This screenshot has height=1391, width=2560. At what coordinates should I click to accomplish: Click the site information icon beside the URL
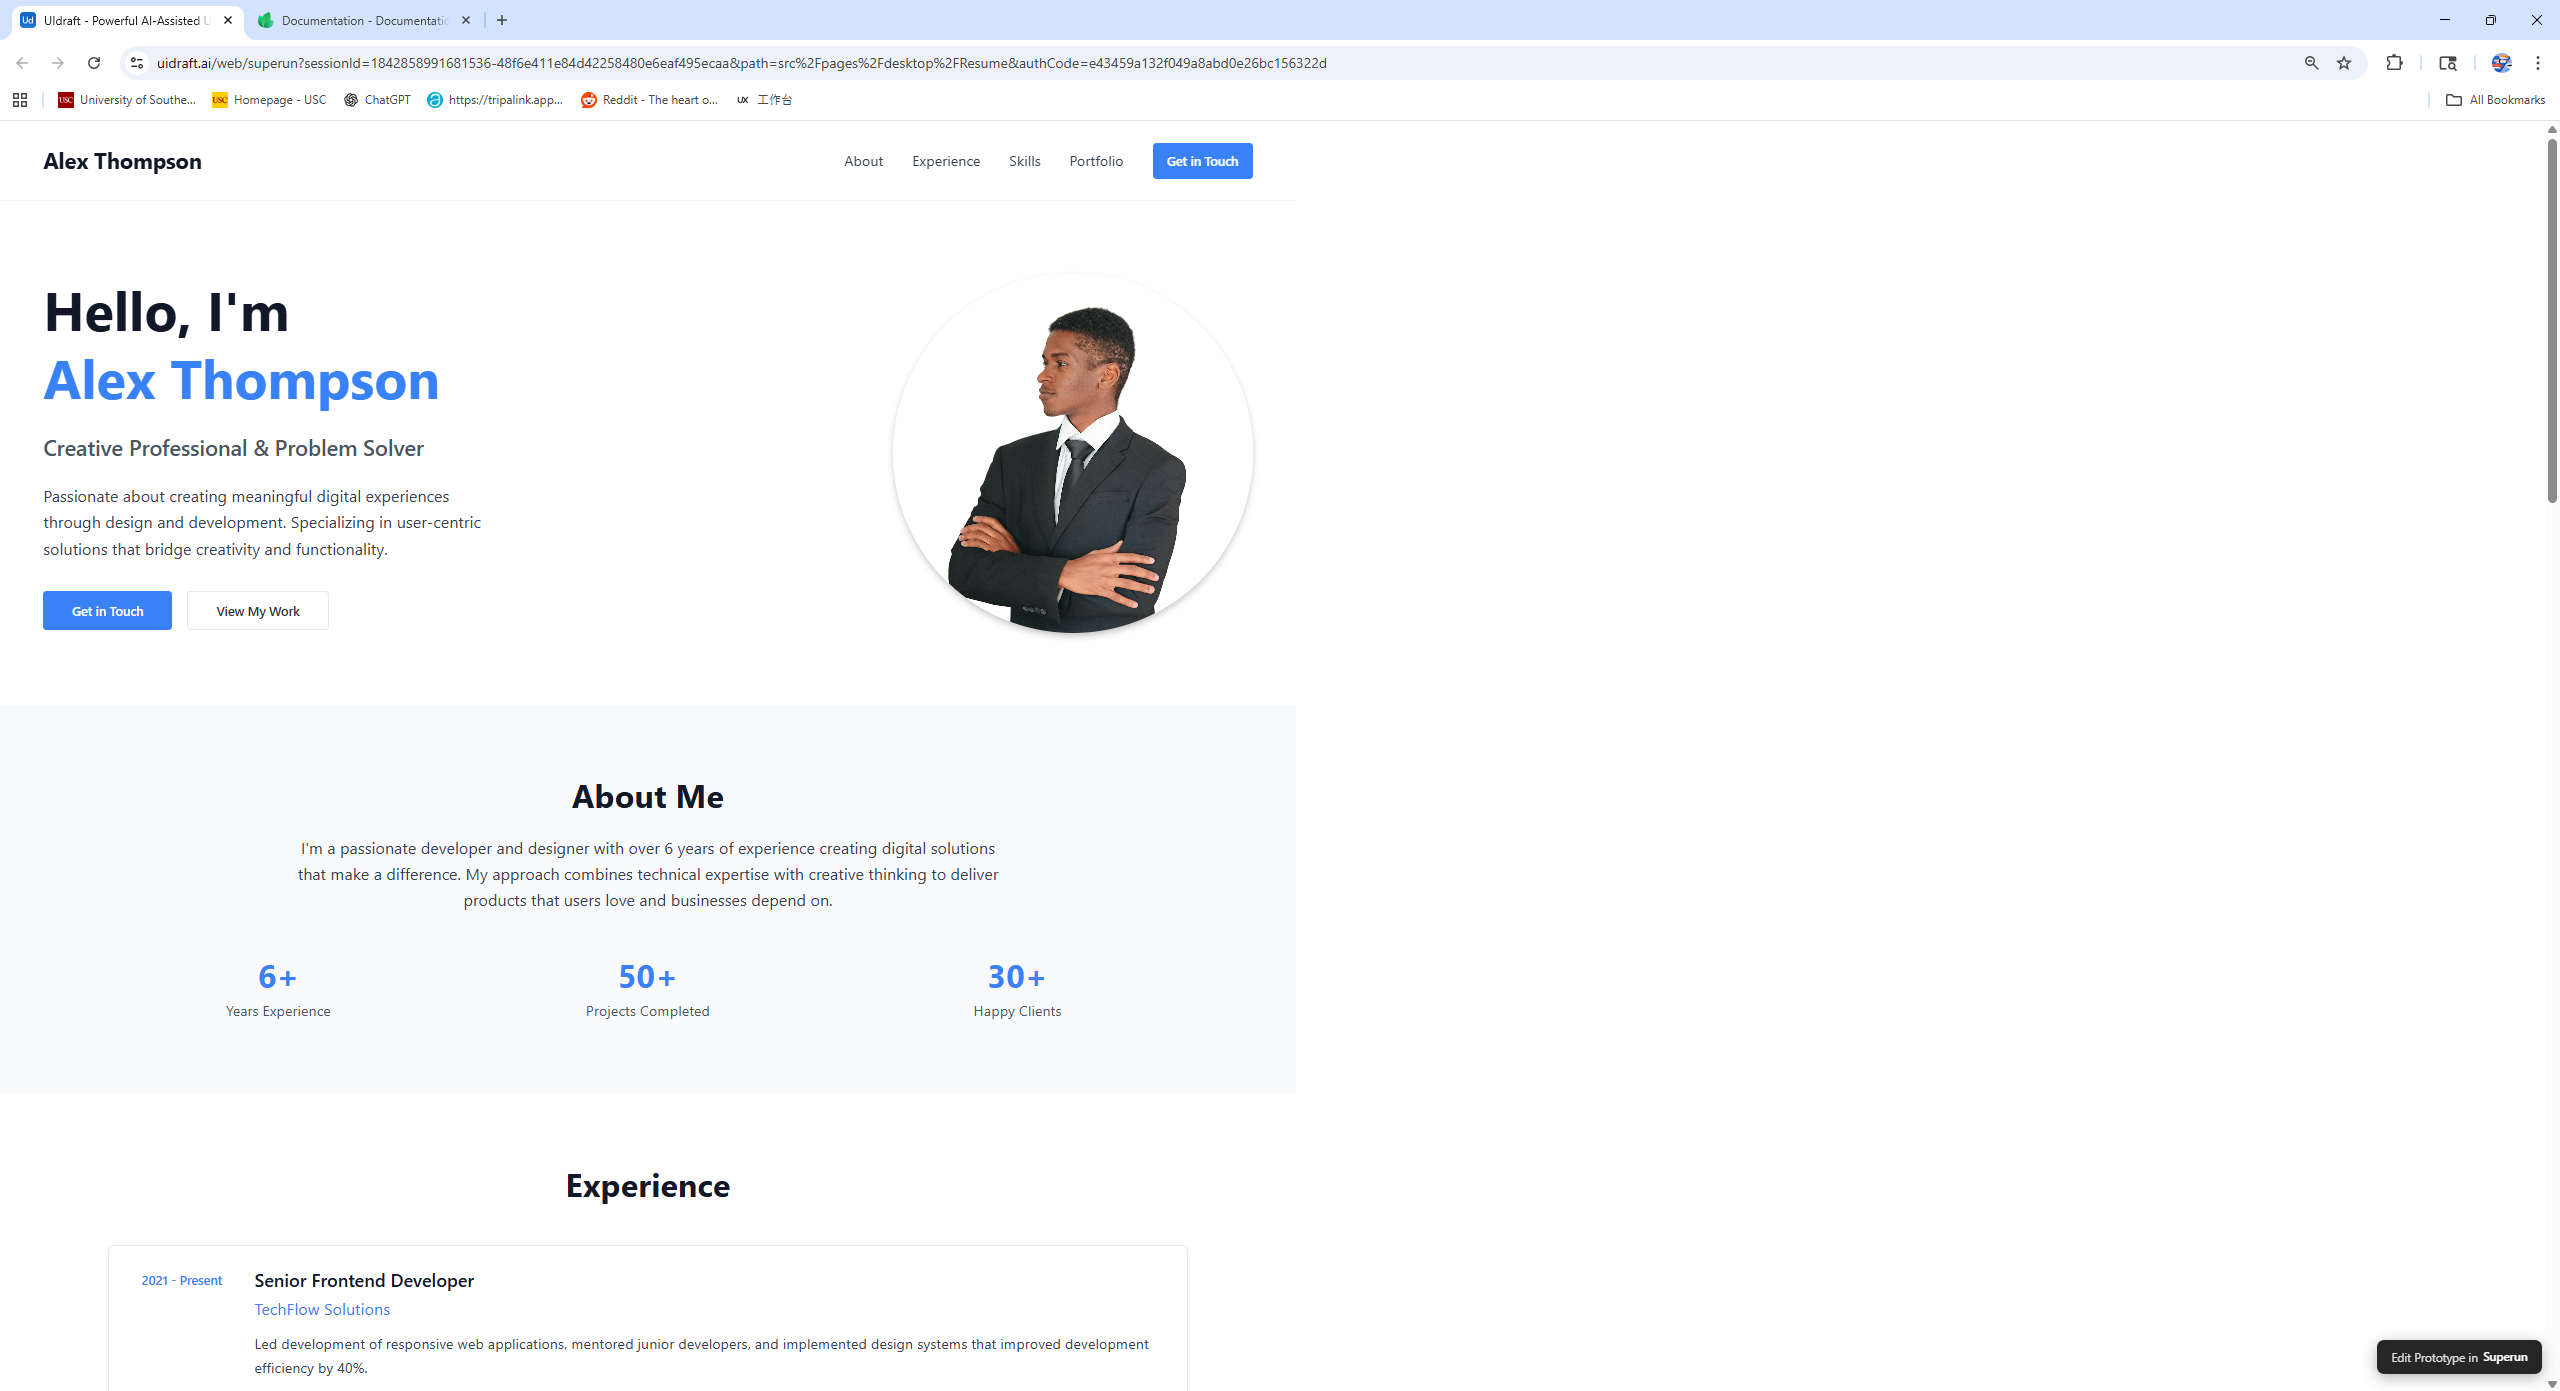137,63
